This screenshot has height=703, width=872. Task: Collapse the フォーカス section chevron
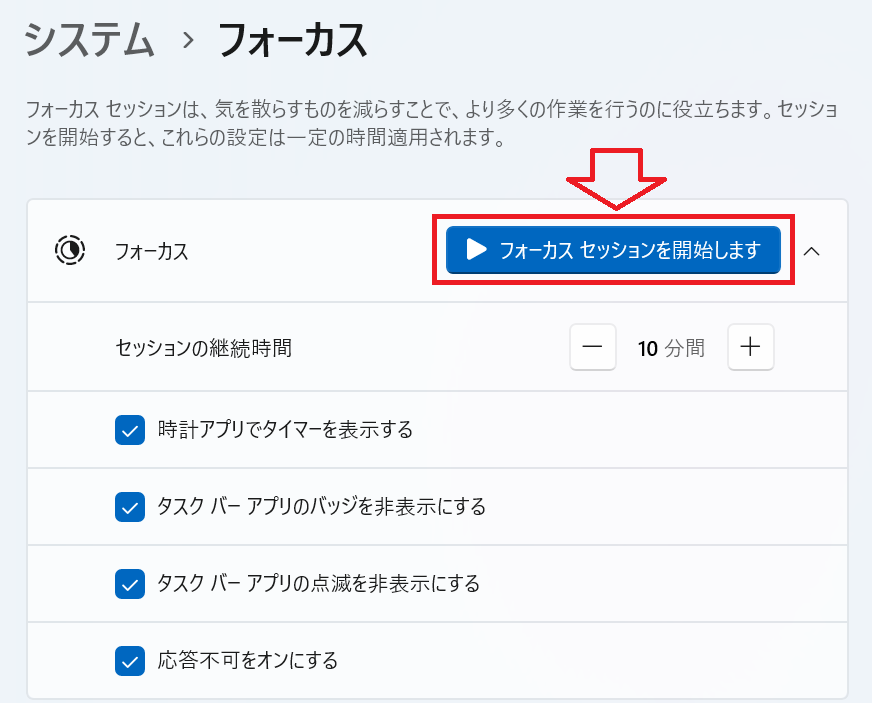point(811,251)
